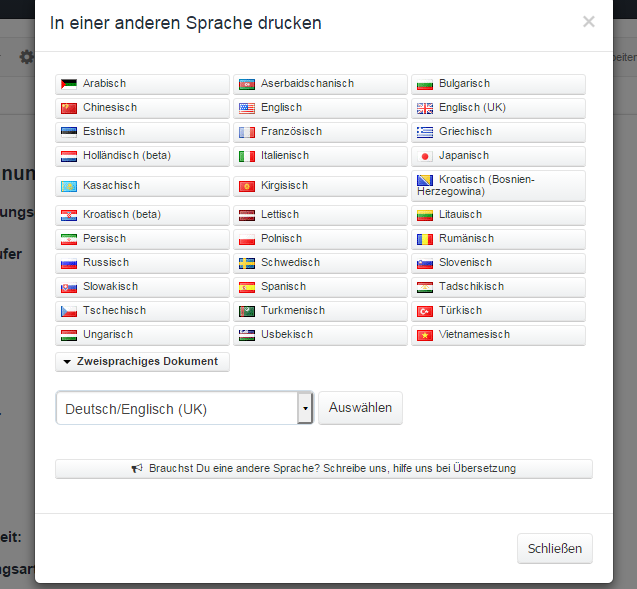The image size is (637, 589).
Task: Click the Kazakh flag icon
Action: tap(69, 186)
